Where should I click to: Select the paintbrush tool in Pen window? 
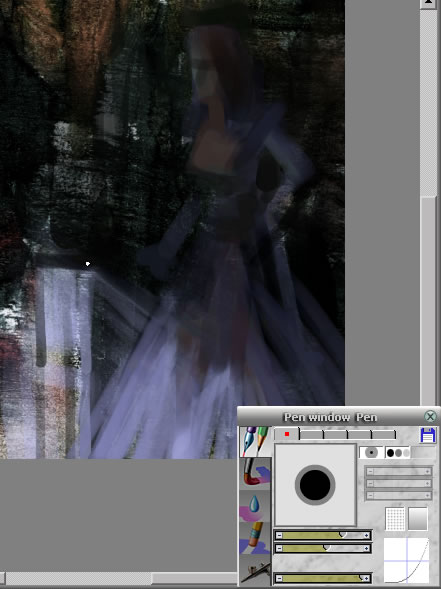255,473
